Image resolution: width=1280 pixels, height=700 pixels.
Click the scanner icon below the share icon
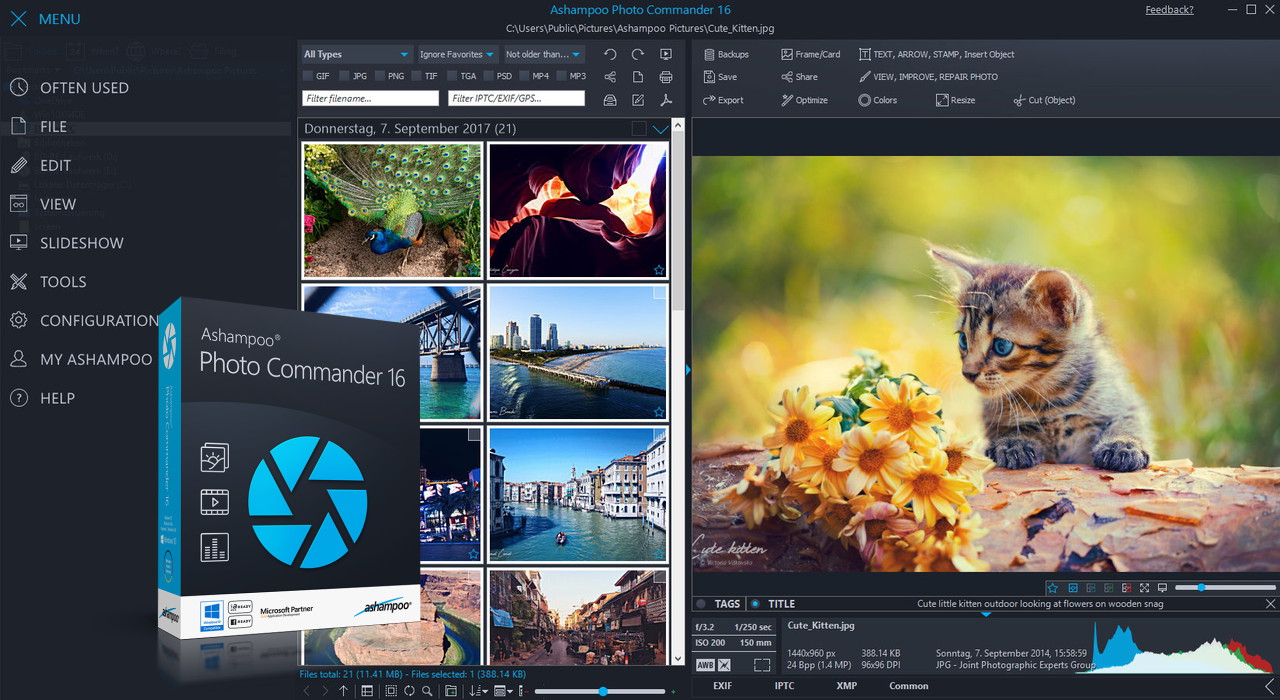[x=610, y=100]
